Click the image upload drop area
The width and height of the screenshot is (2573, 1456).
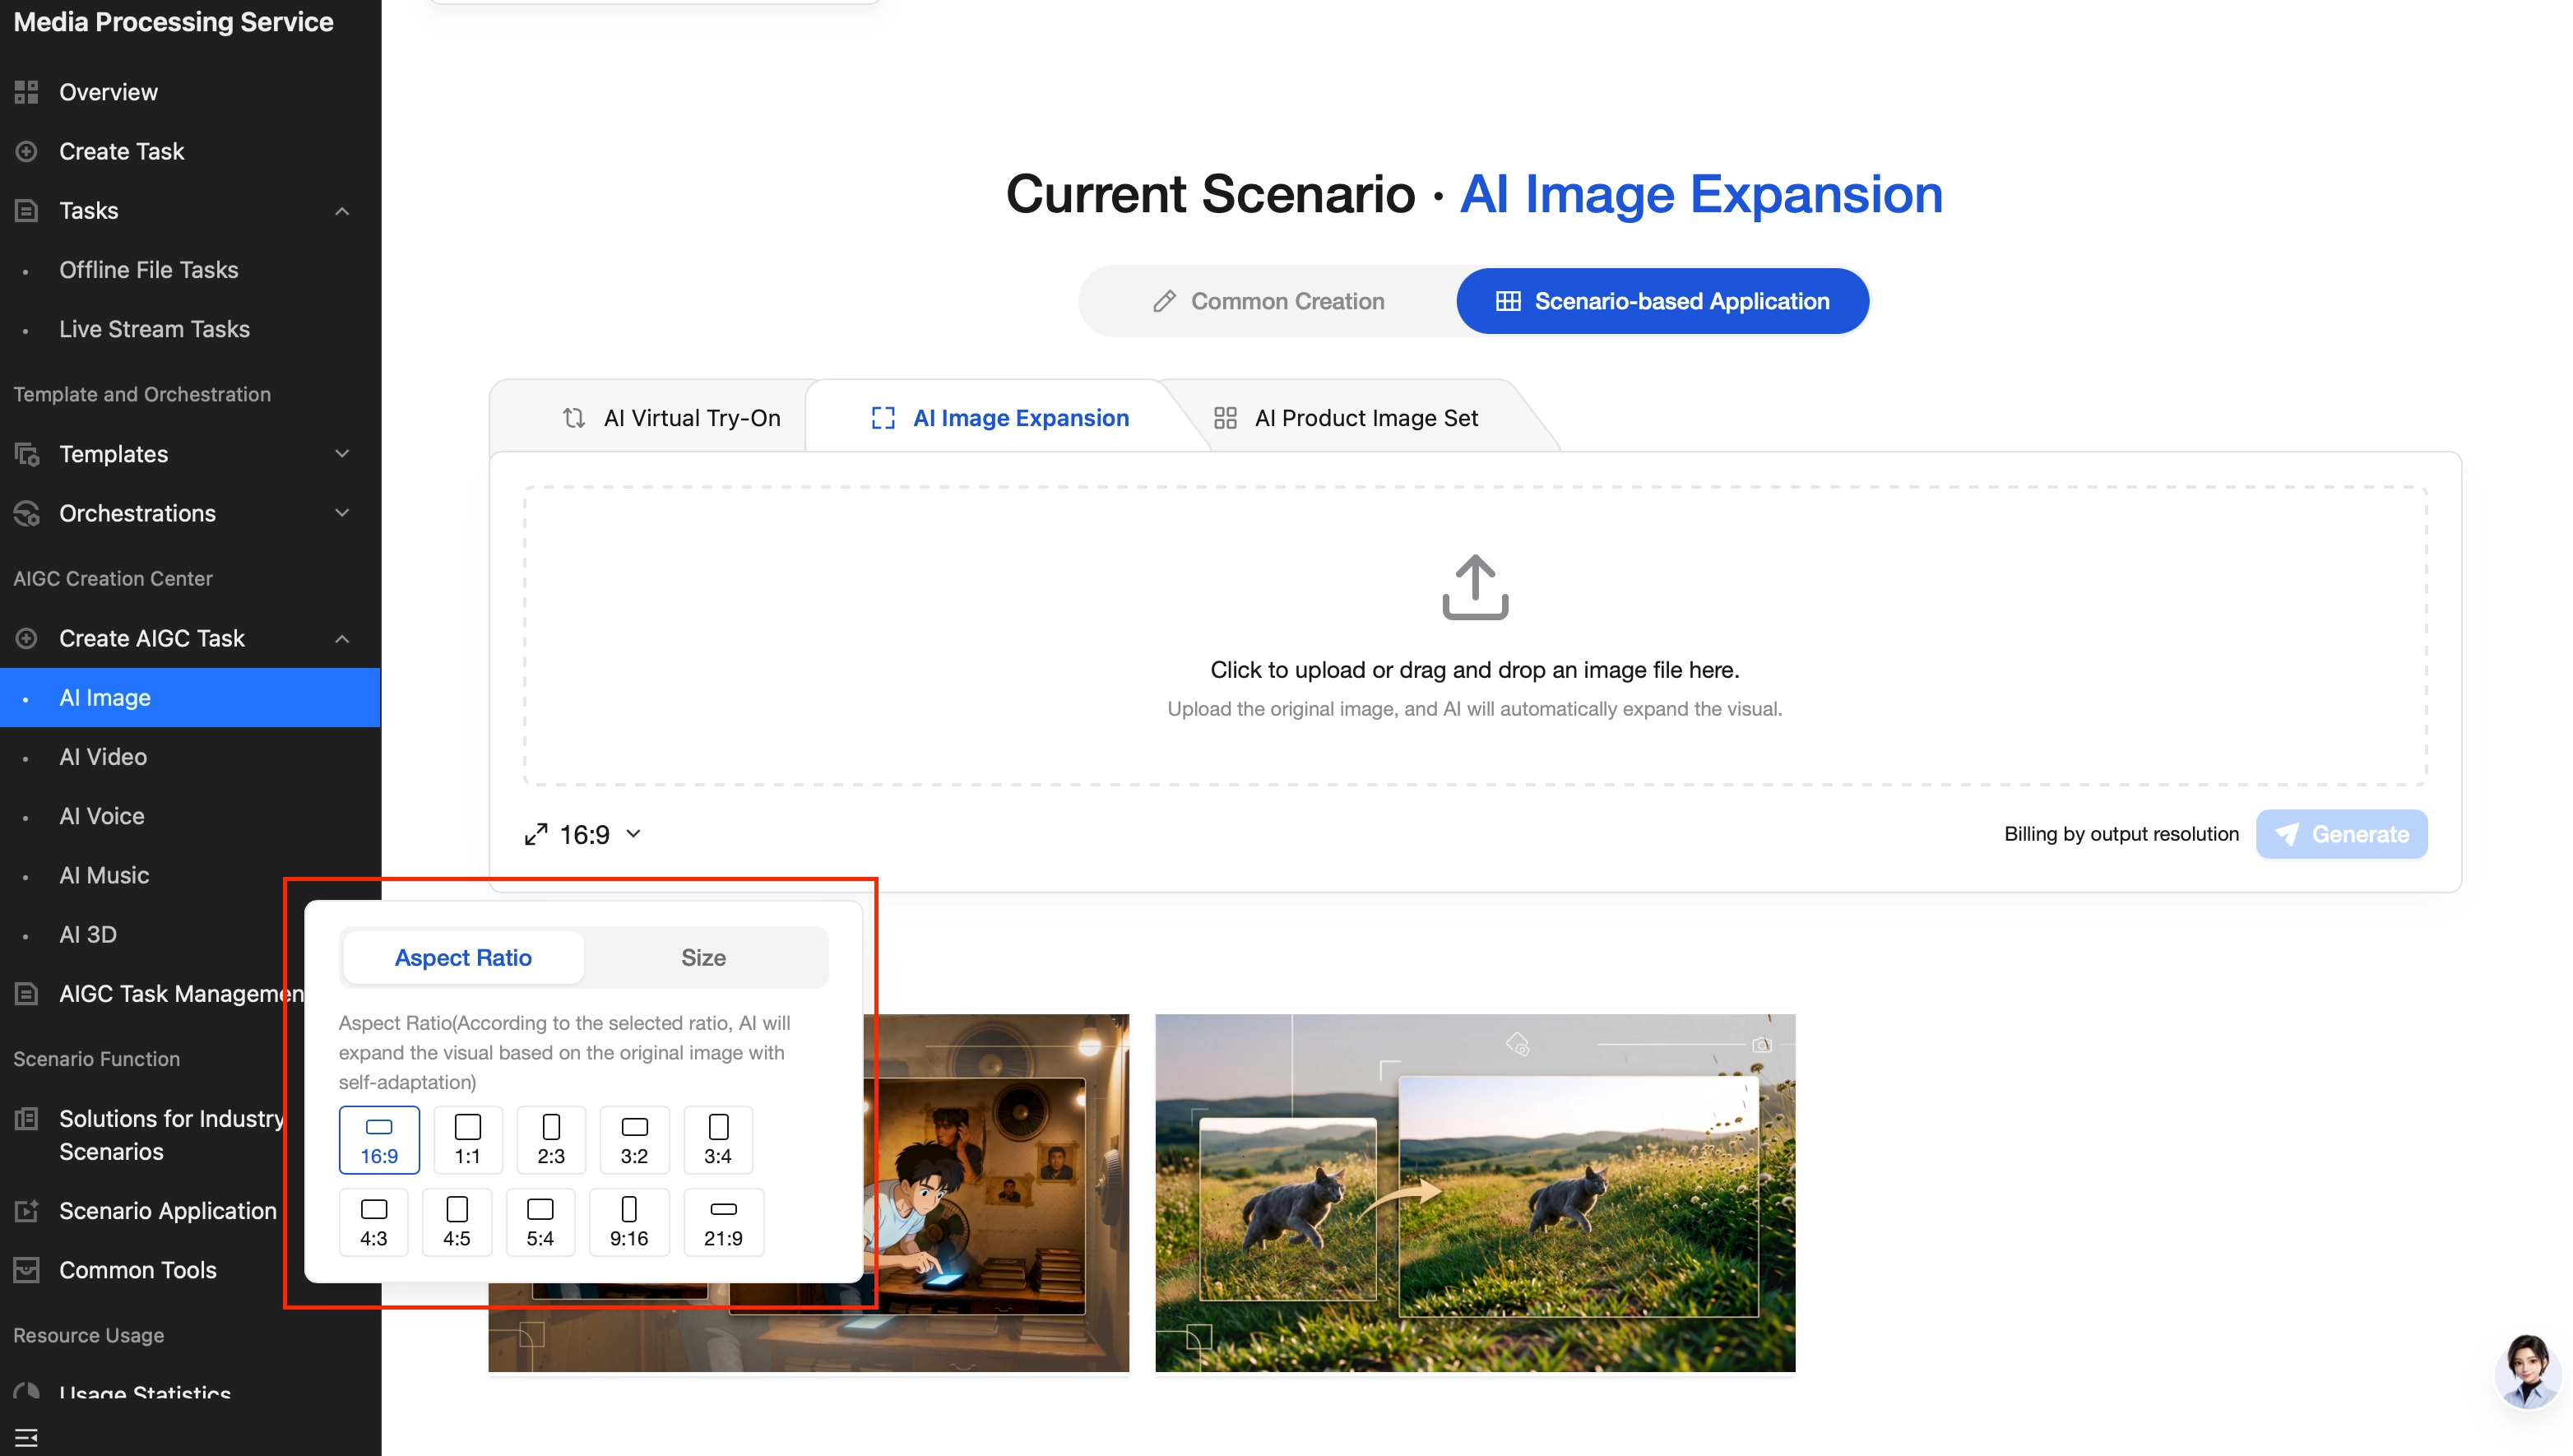(x=1475, y=636)
